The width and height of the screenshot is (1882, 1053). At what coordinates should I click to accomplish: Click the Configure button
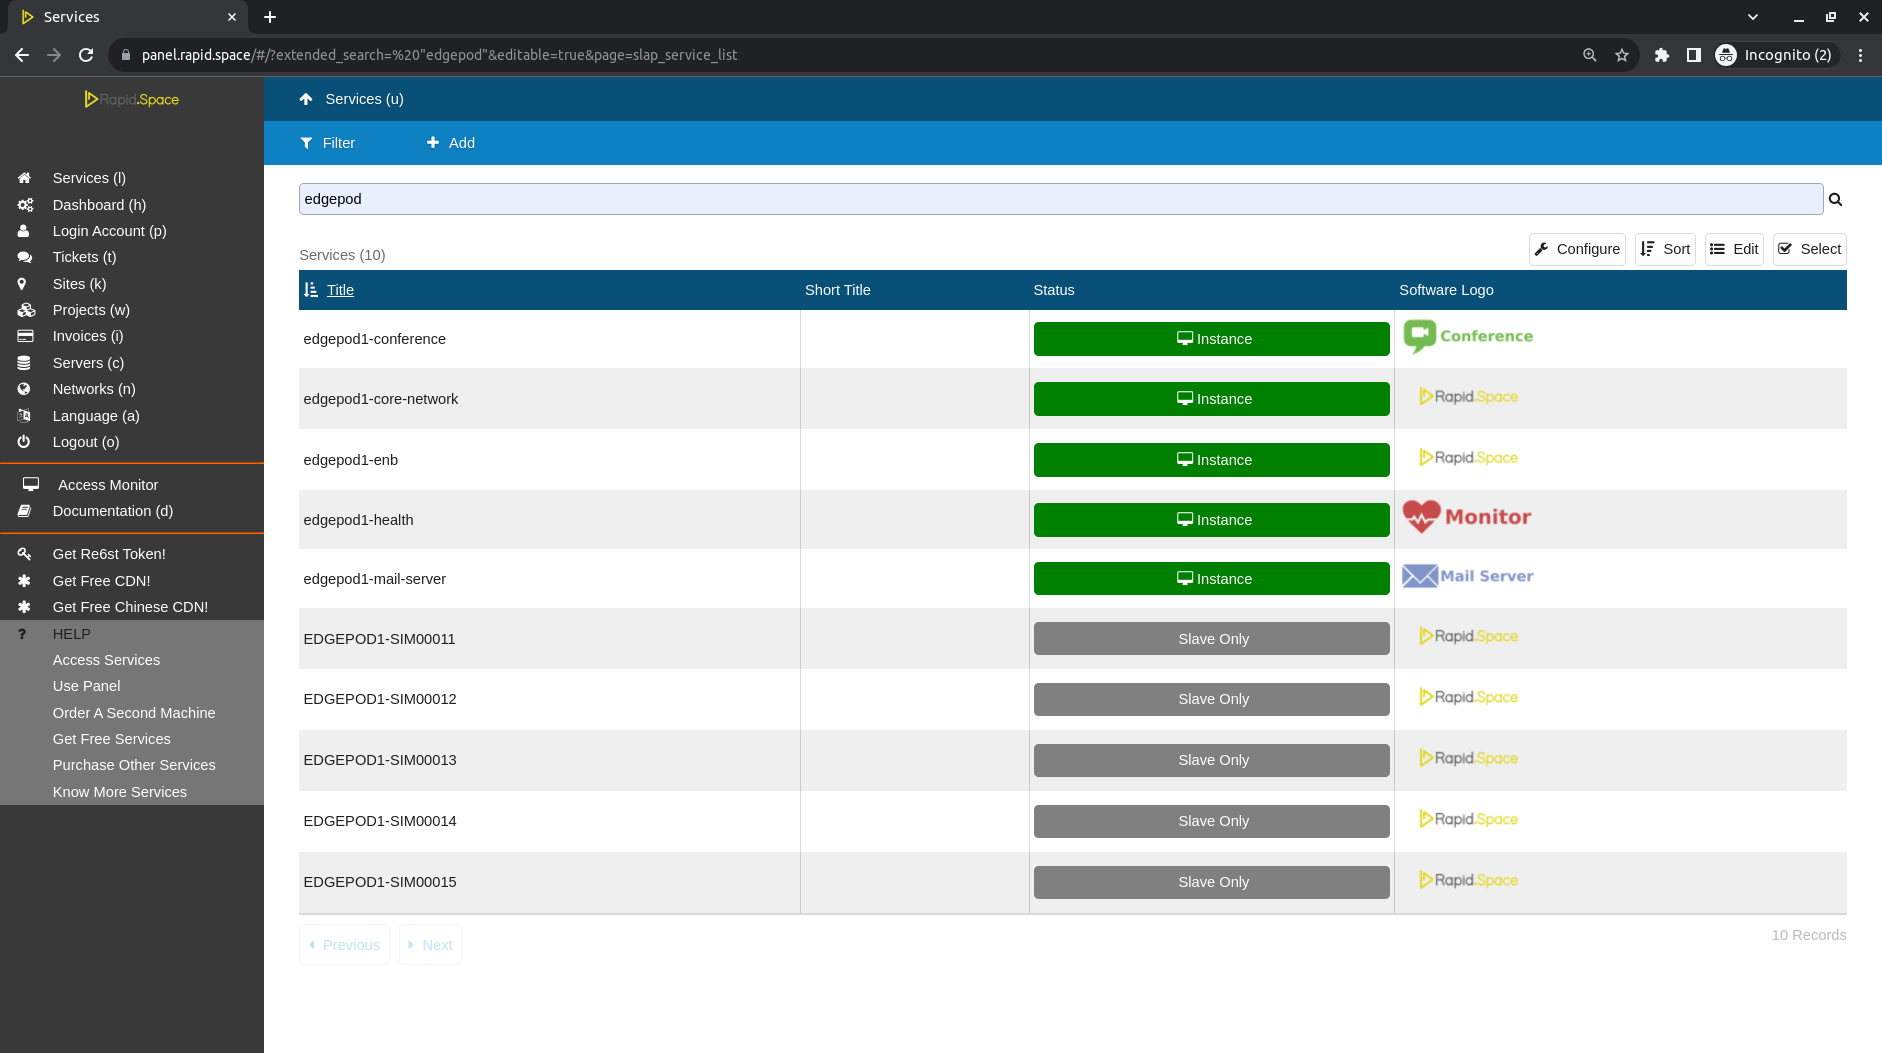[1577, 249]
